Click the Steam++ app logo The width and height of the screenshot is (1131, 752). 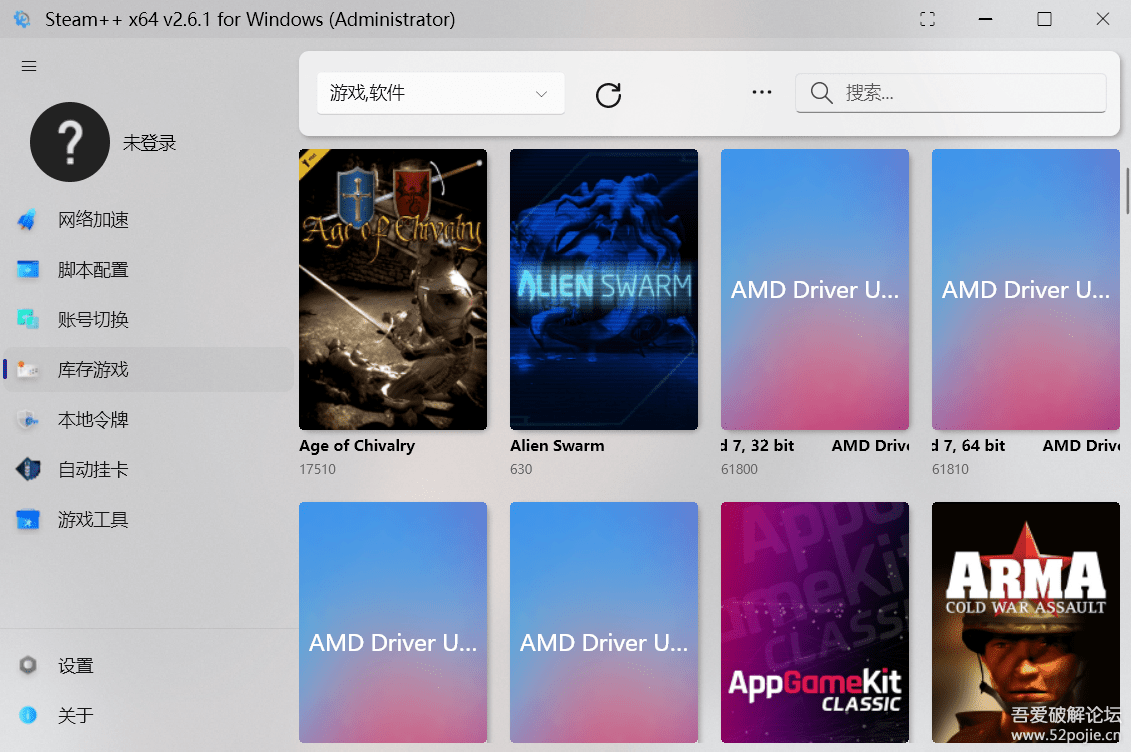click(22, 19)
